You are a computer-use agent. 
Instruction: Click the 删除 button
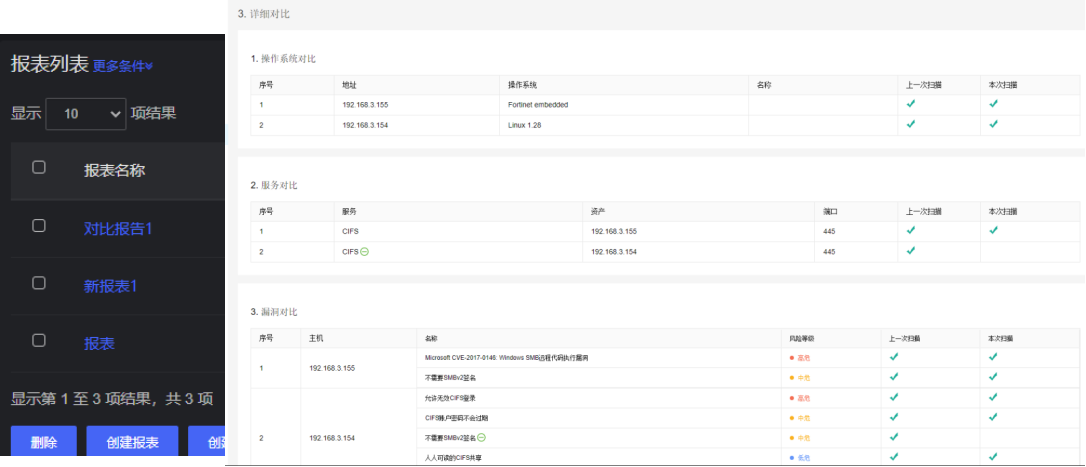coord(43,443)
